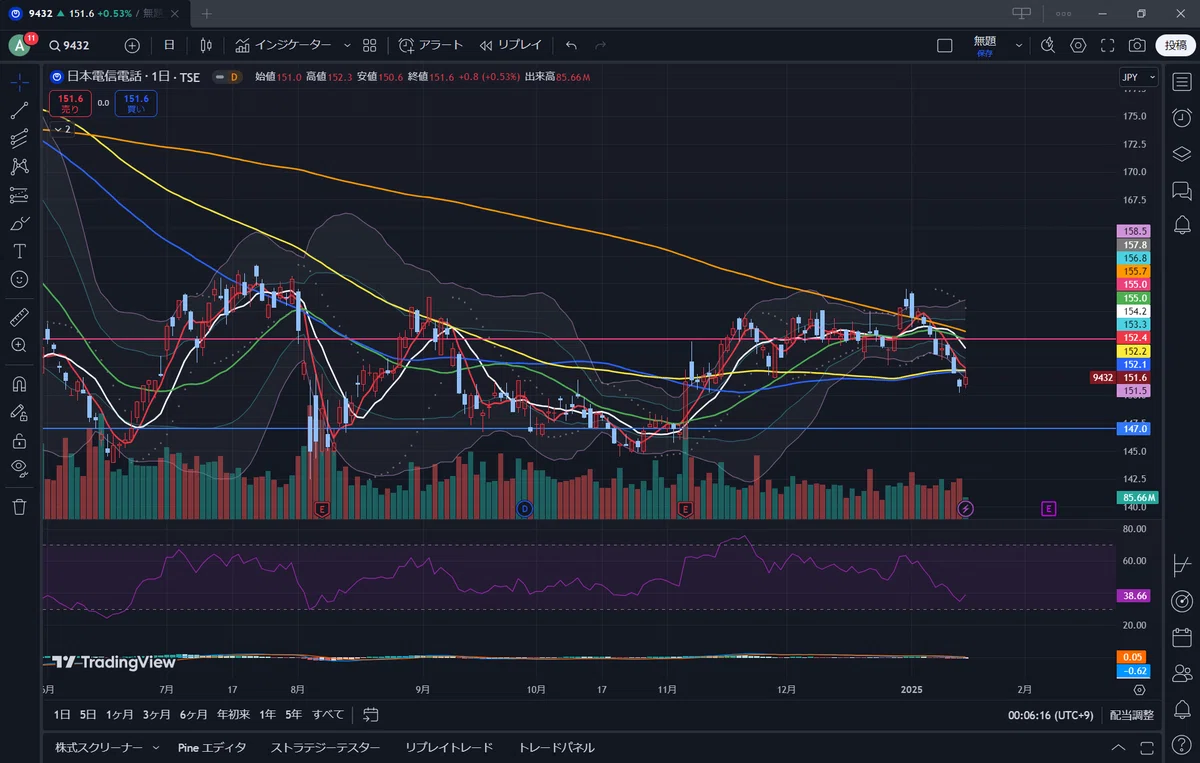Open the Trade Panel tab
Image resolution: width=1200 pixels, height=763 pixels.
coord(556,747)
